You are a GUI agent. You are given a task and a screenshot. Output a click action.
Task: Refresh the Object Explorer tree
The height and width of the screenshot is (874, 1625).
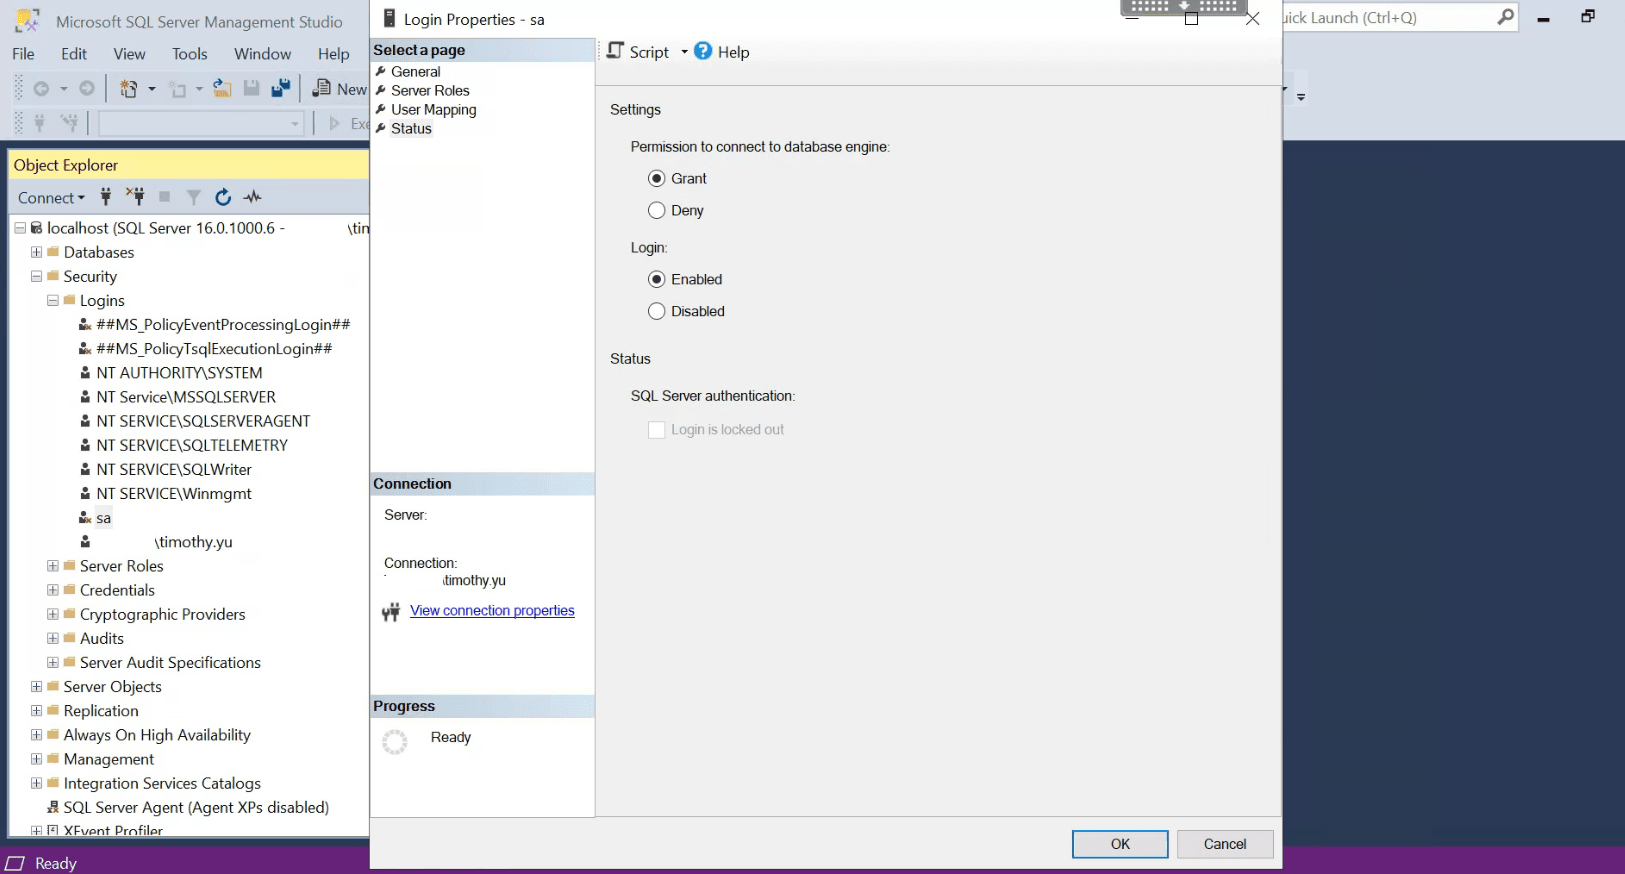click(223, 197)
